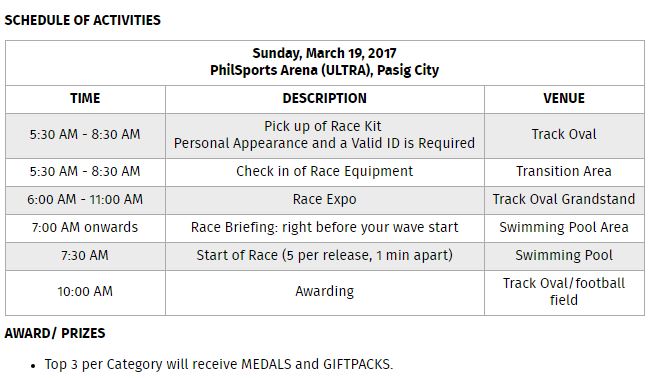The width and height of the screenshot is (656, 378).
Task: Select the Race Expo description cell
Action: coord(325,199)
